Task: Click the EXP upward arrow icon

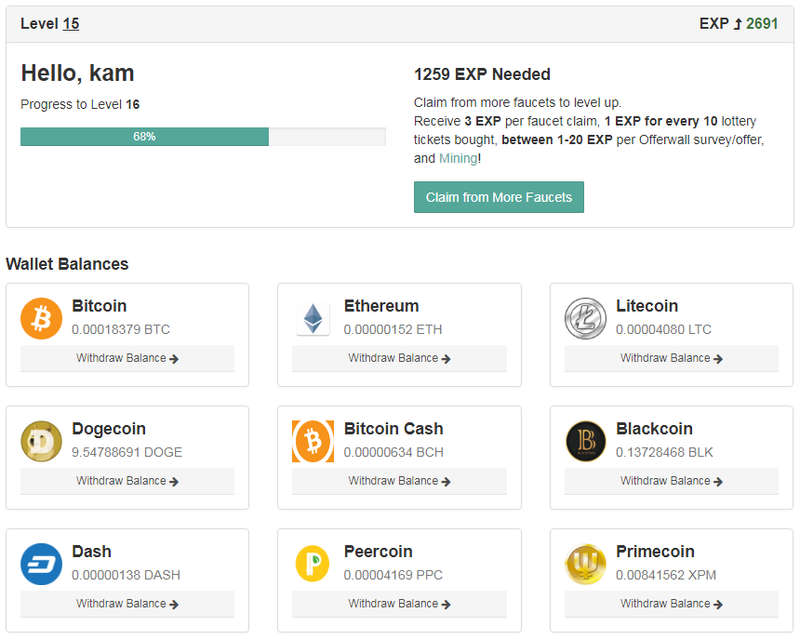Action: 737,24
